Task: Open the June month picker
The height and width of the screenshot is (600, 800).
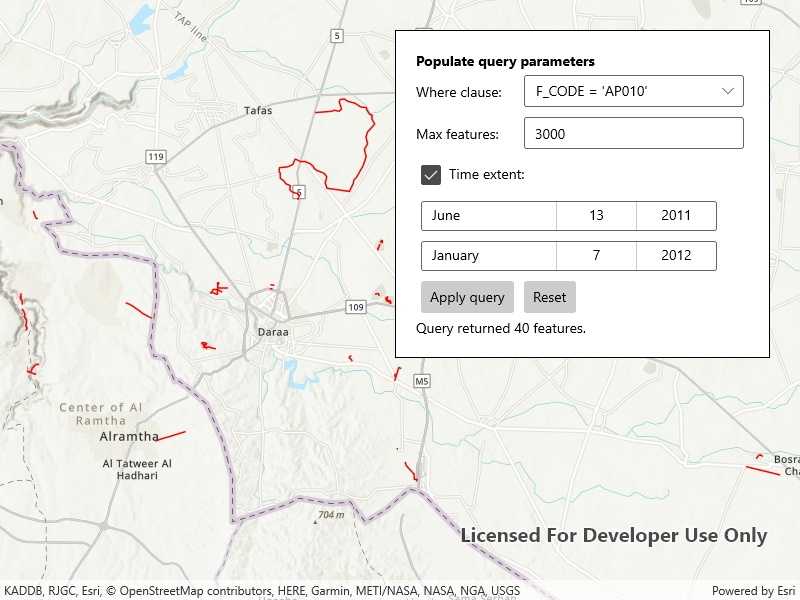Action: [x=488, y=216]
